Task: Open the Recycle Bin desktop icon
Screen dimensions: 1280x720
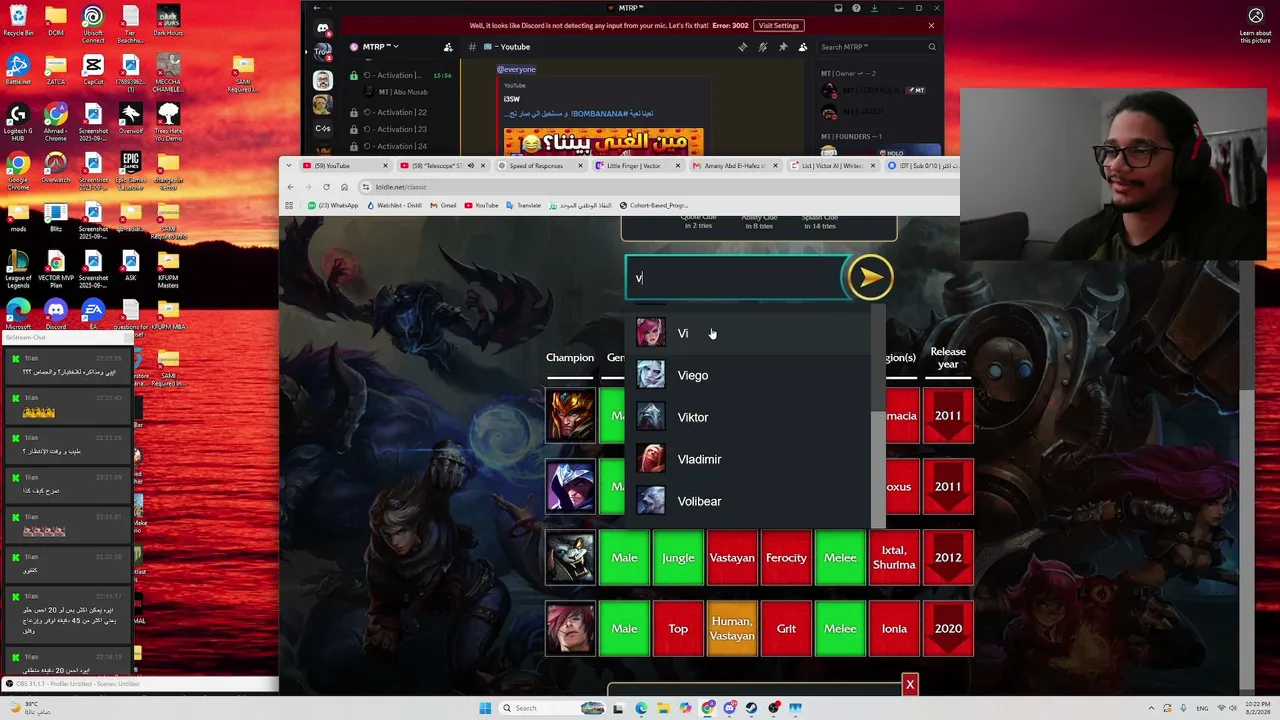Action: 18,21
